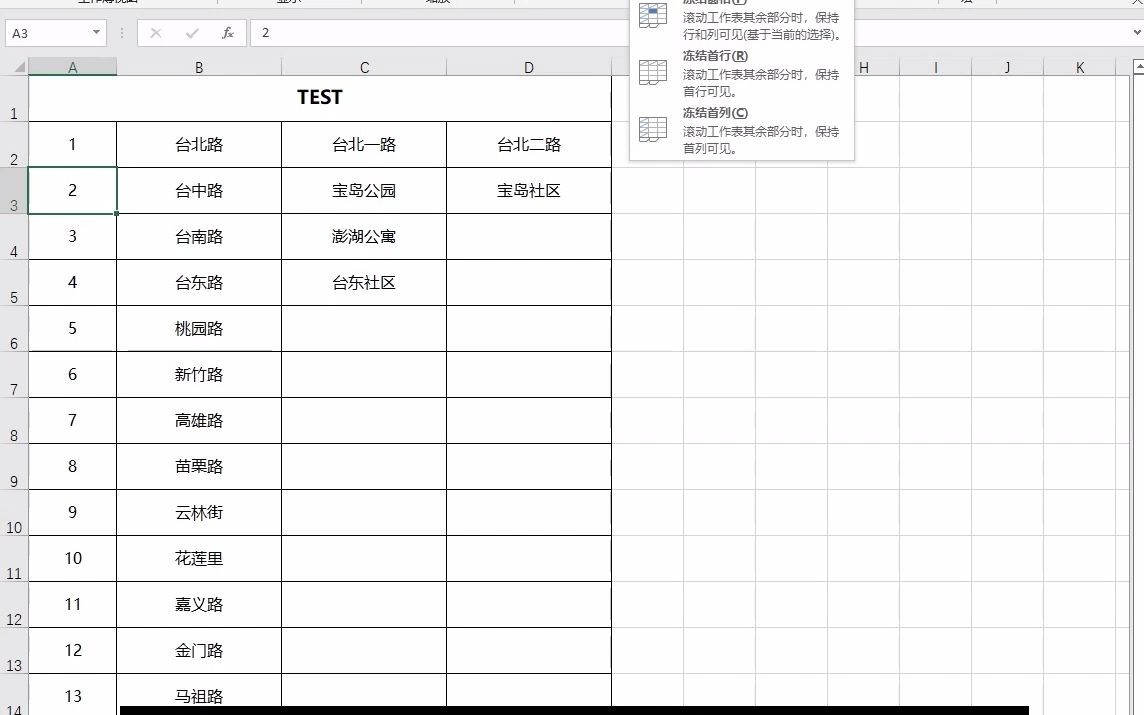Image resolution: width=1144 pixels, height=715 pixels.
Task: Select column header C
Action: tap(363, 66)
